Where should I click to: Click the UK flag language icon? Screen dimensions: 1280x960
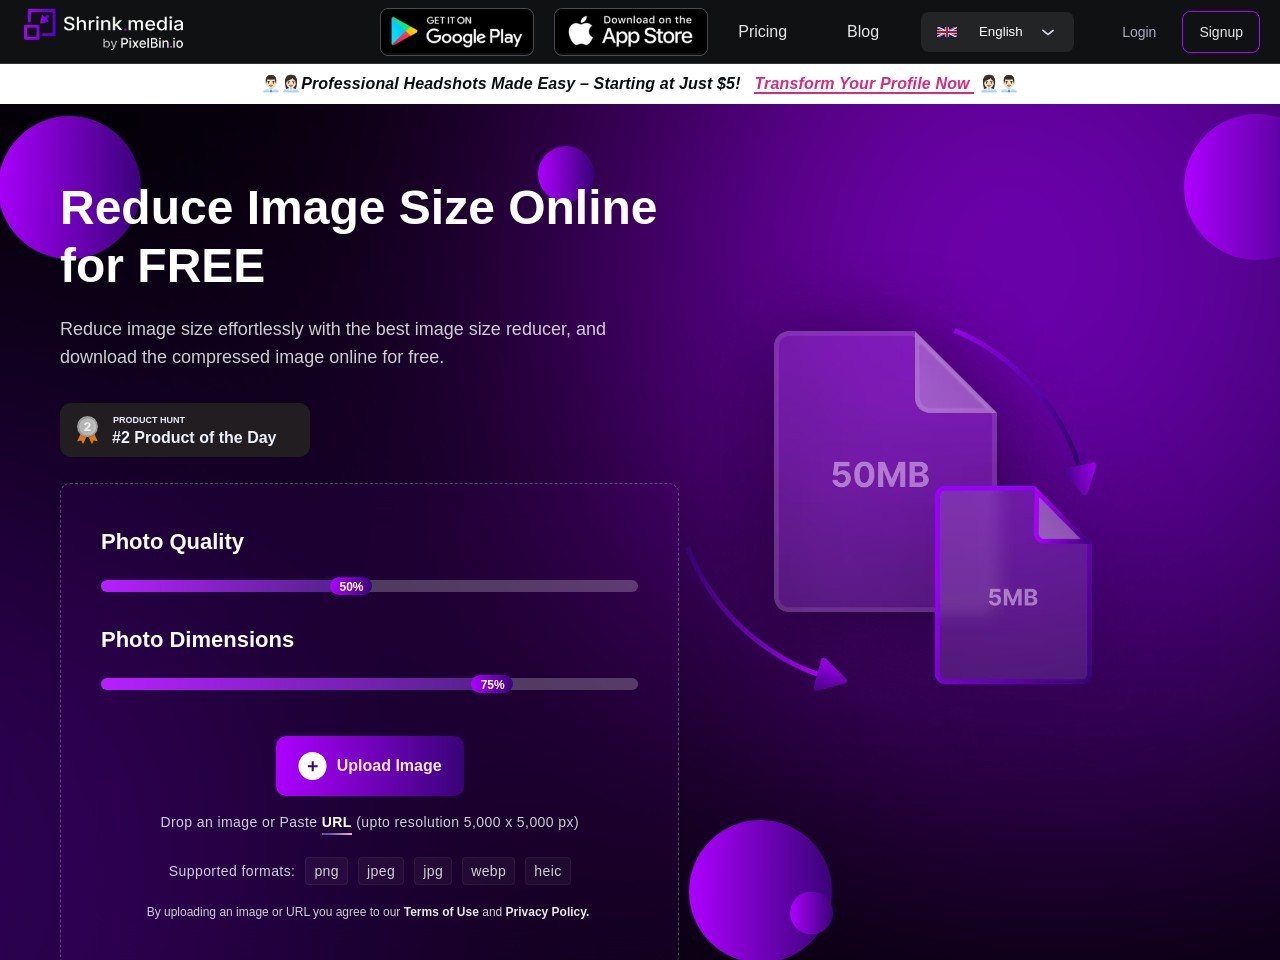coord(947,32)
